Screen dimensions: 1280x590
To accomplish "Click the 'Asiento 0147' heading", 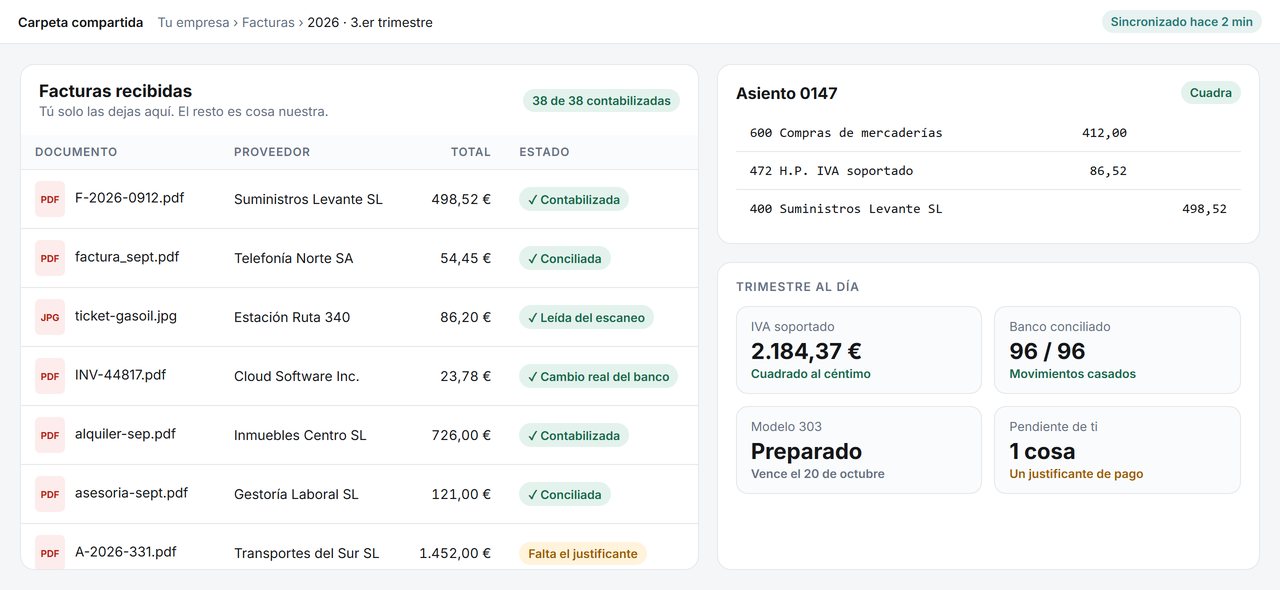I will coord(787,93).
